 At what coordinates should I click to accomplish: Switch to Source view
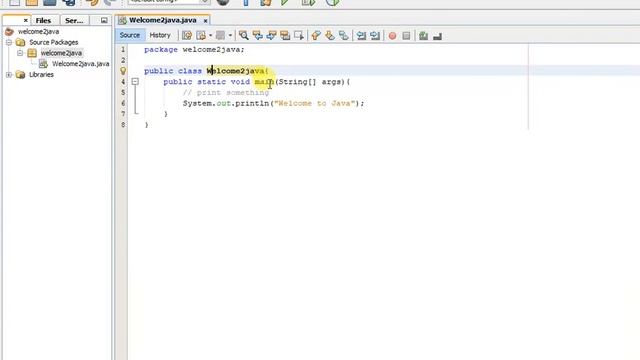click(x=130, y=35)
